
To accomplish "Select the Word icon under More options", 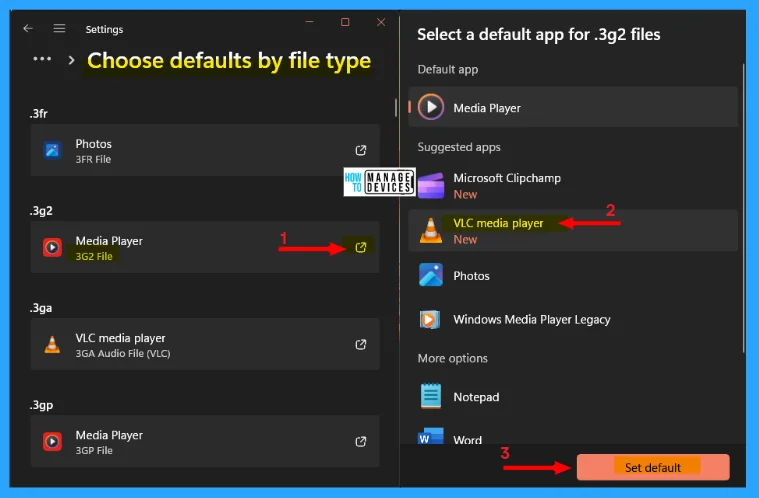I will 431,436.
